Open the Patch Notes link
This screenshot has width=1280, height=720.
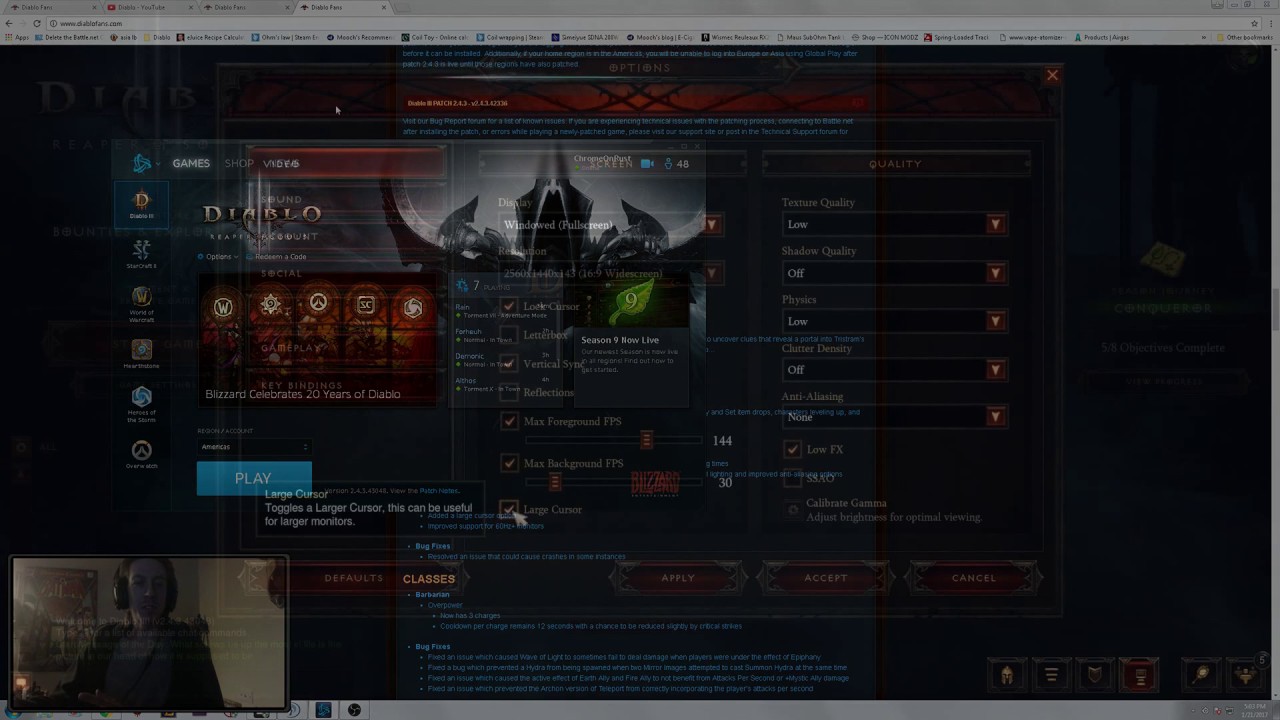(439, 491)
